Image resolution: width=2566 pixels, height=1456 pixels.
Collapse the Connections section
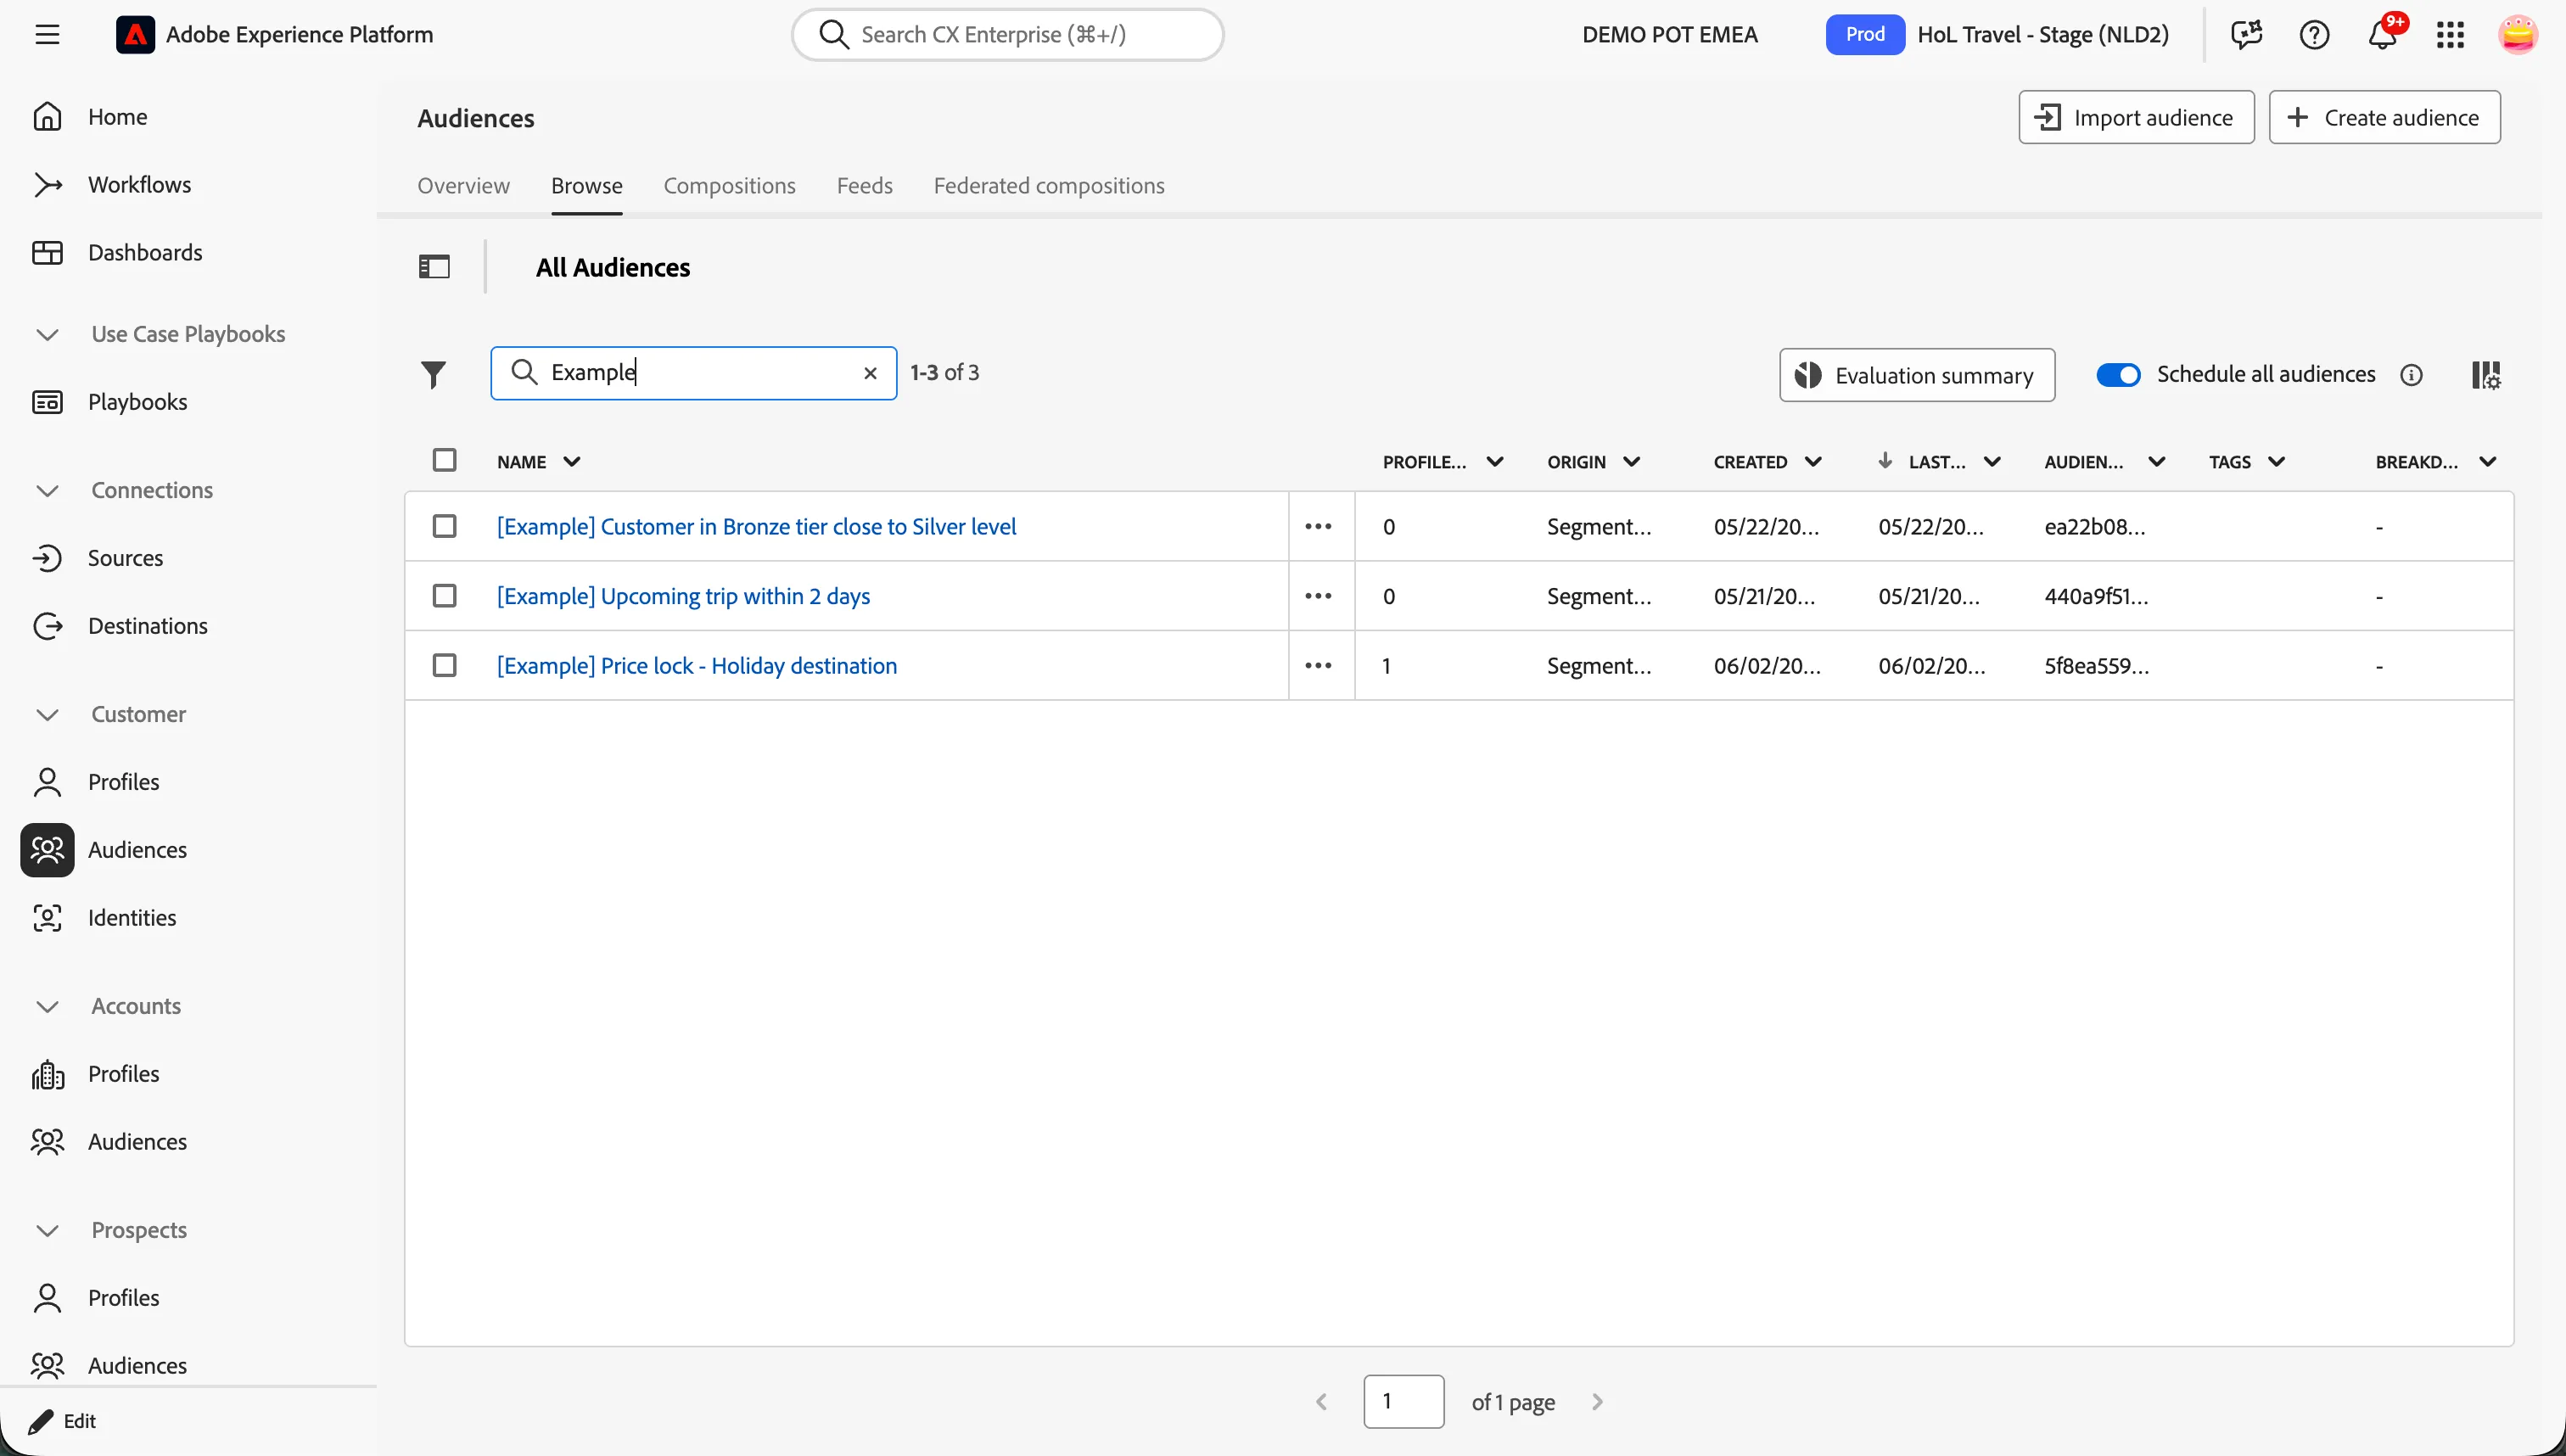point(47,490)
